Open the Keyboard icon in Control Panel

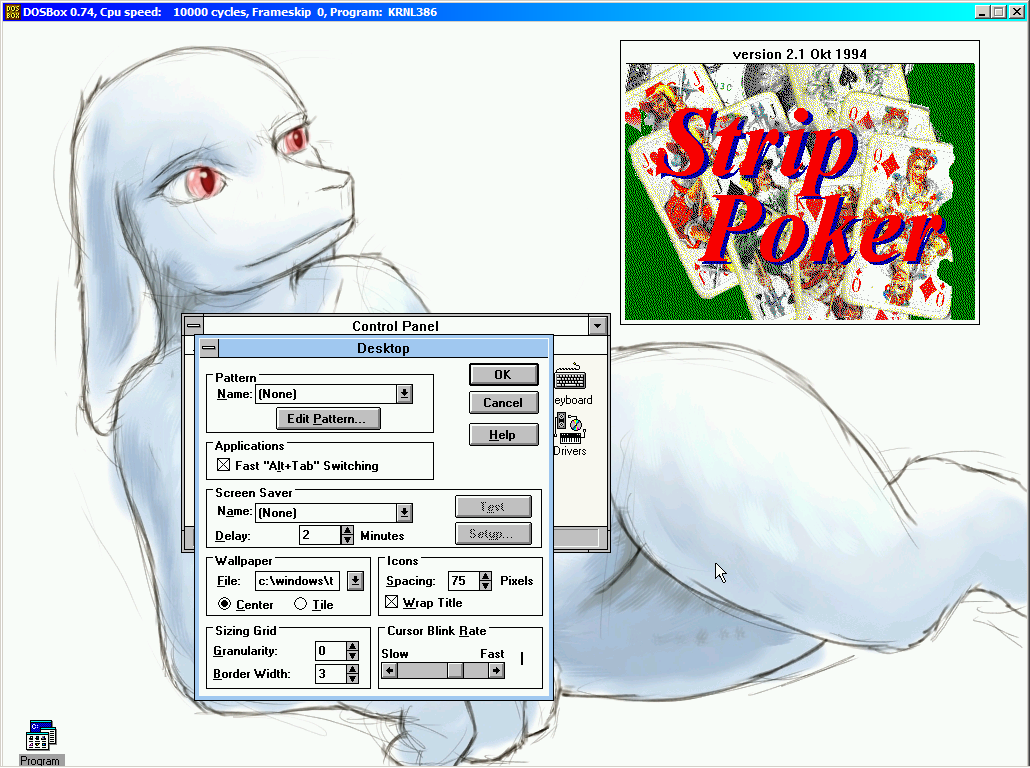pos(571,381)
